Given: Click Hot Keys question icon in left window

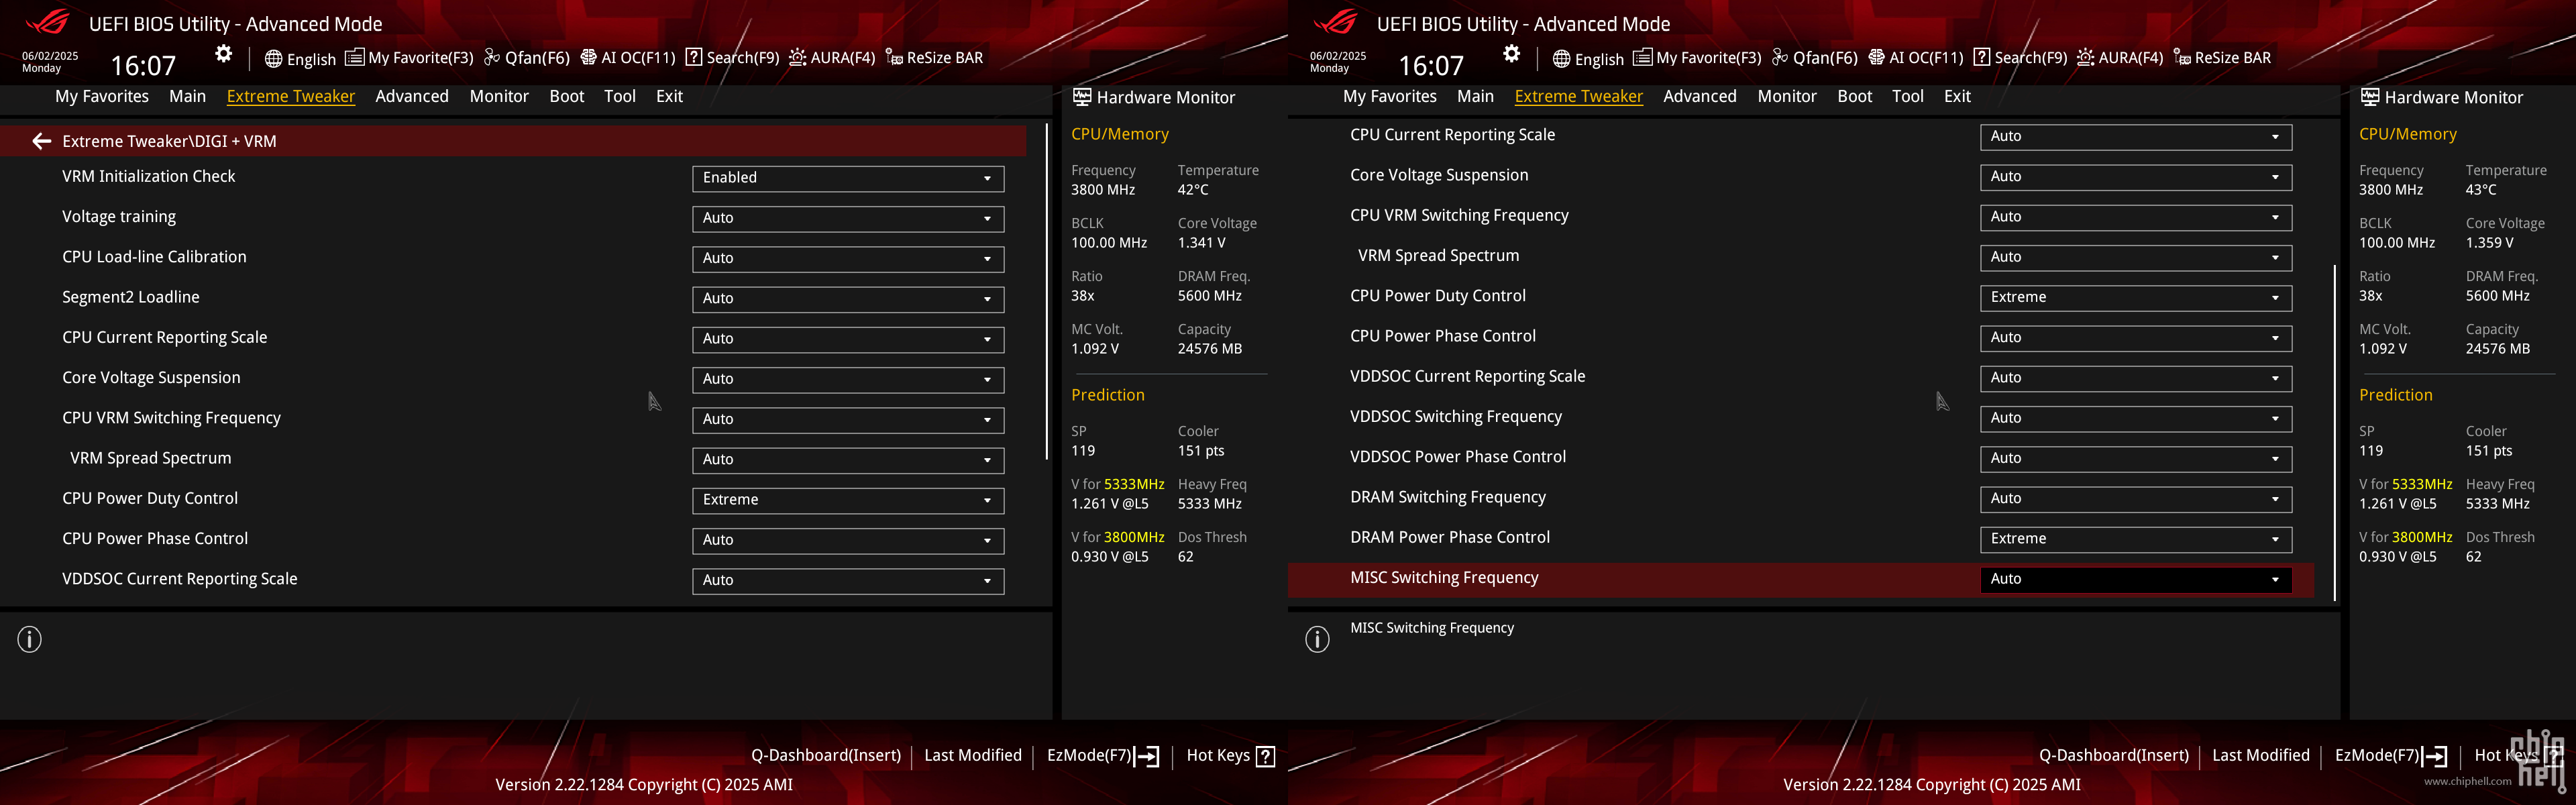Looking at the screenshot, I should click(1265, 756).
